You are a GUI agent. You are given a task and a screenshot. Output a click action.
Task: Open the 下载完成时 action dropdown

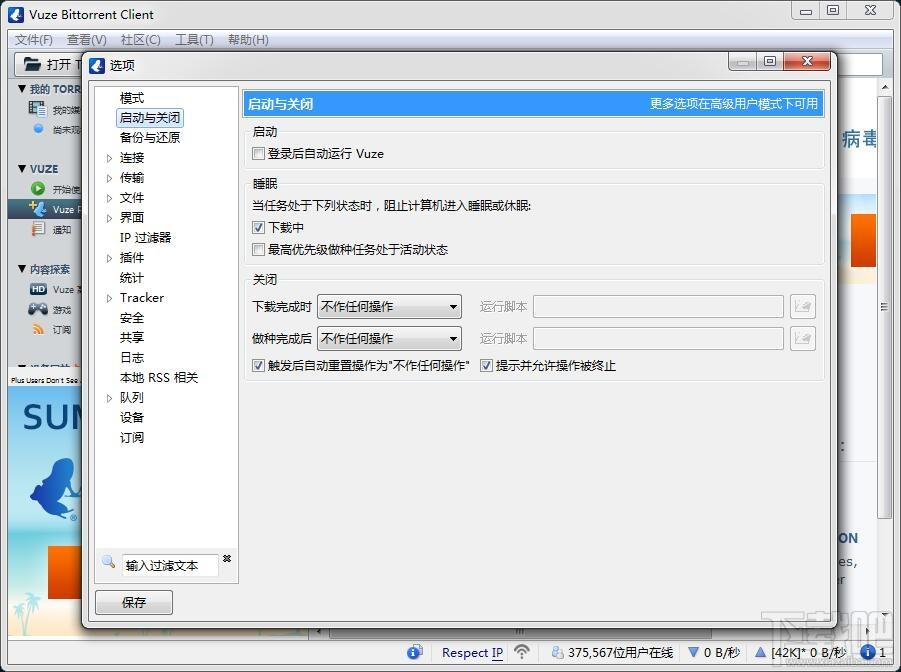(x=389, y=306)
